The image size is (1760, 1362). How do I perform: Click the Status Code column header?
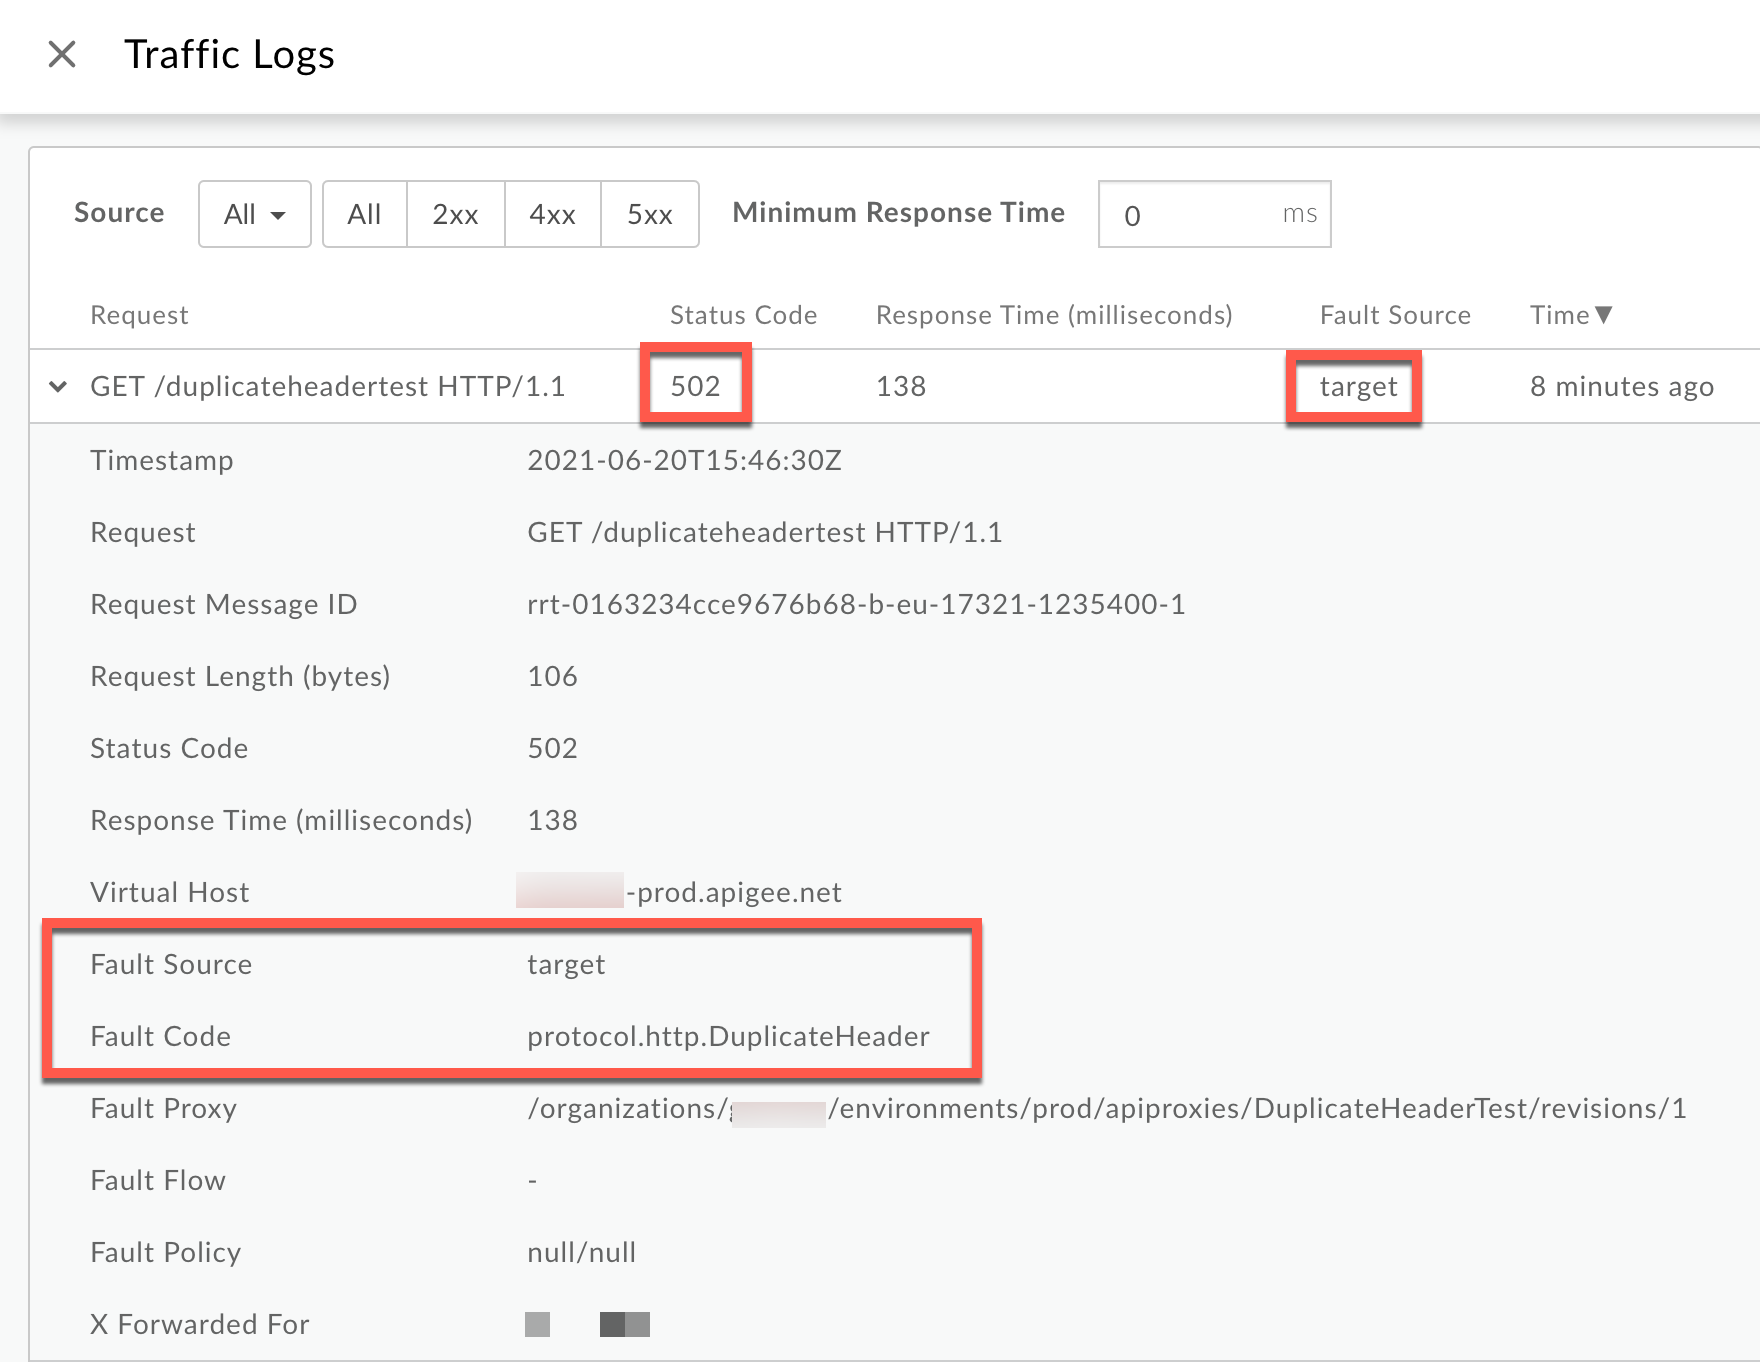743,315
